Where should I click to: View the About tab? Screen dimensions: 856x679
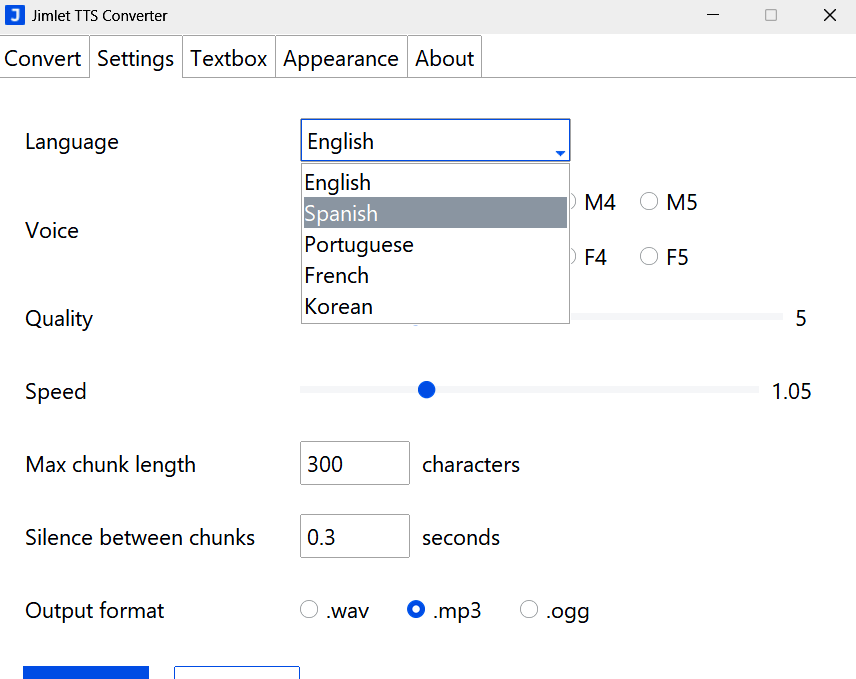click(x=444, y=58)
